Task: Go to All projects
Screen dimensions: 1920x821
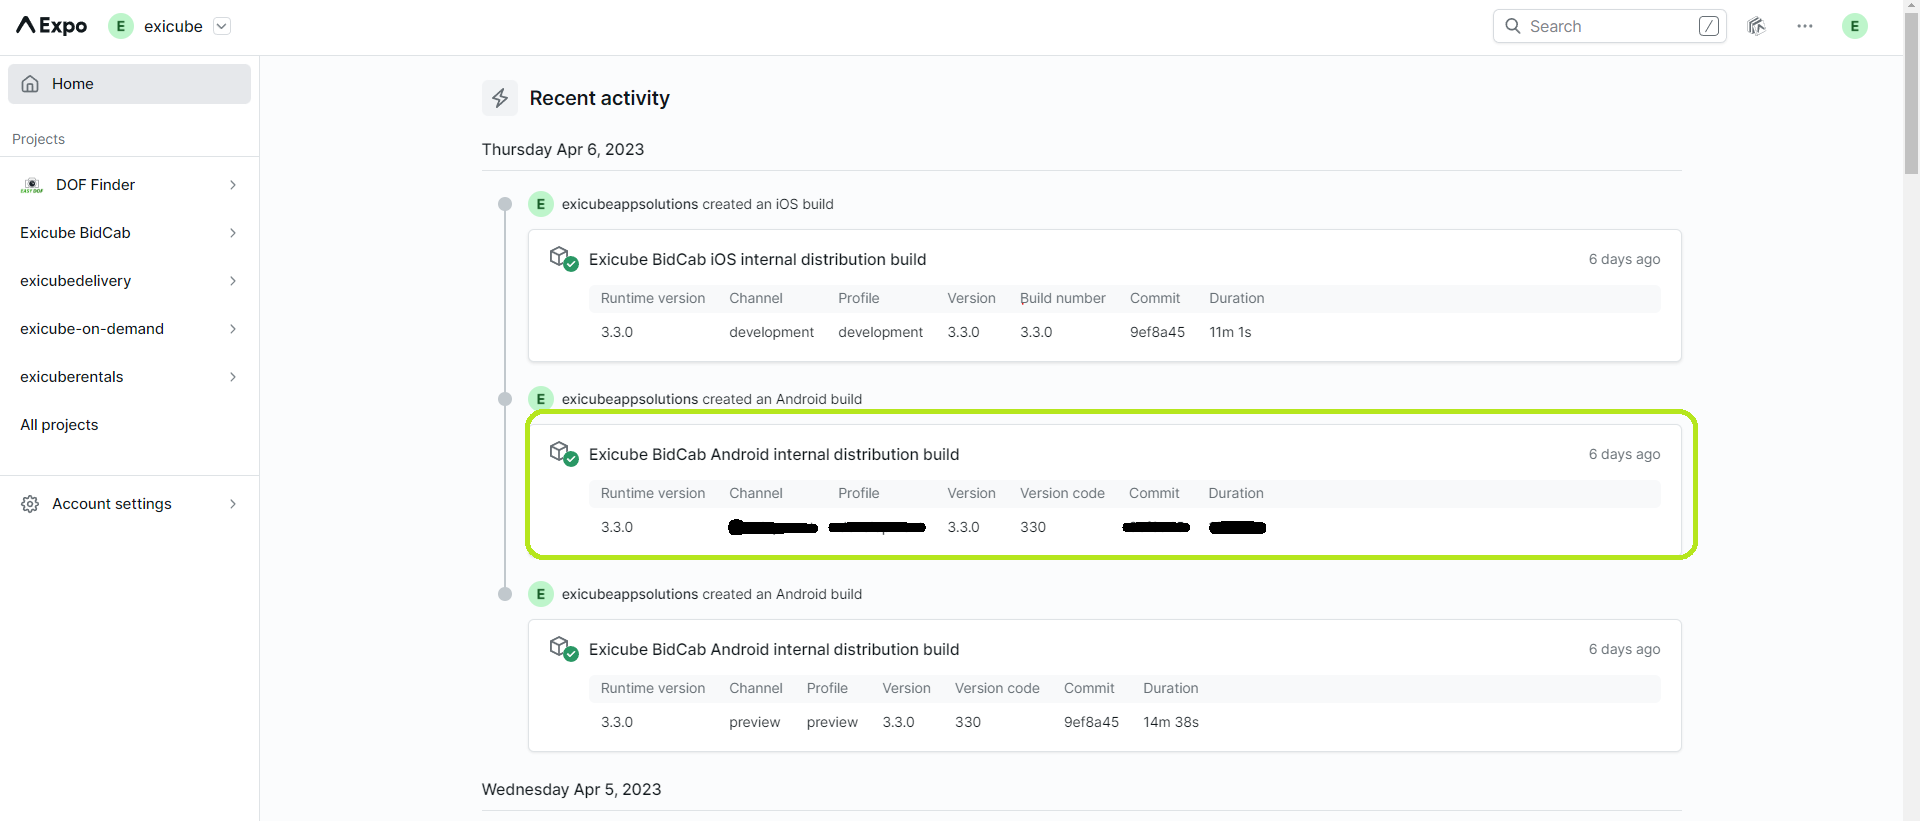Action: click(59, 425)
